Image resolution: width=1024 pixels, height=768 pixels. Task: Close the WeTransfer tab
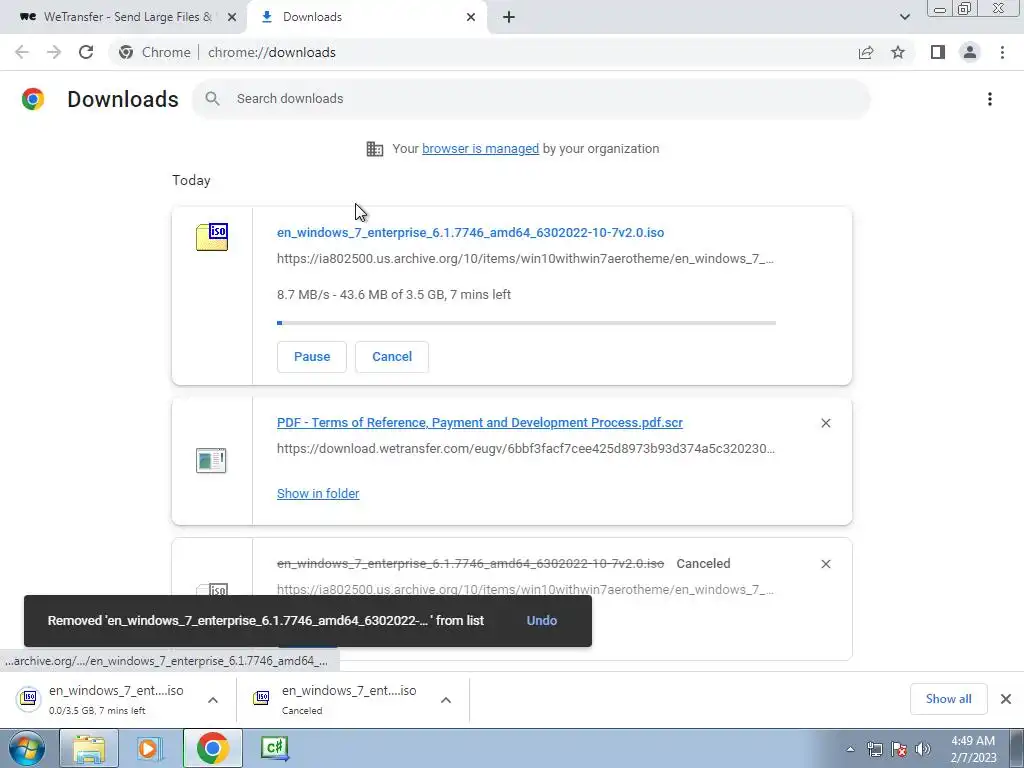click(232, 17)
